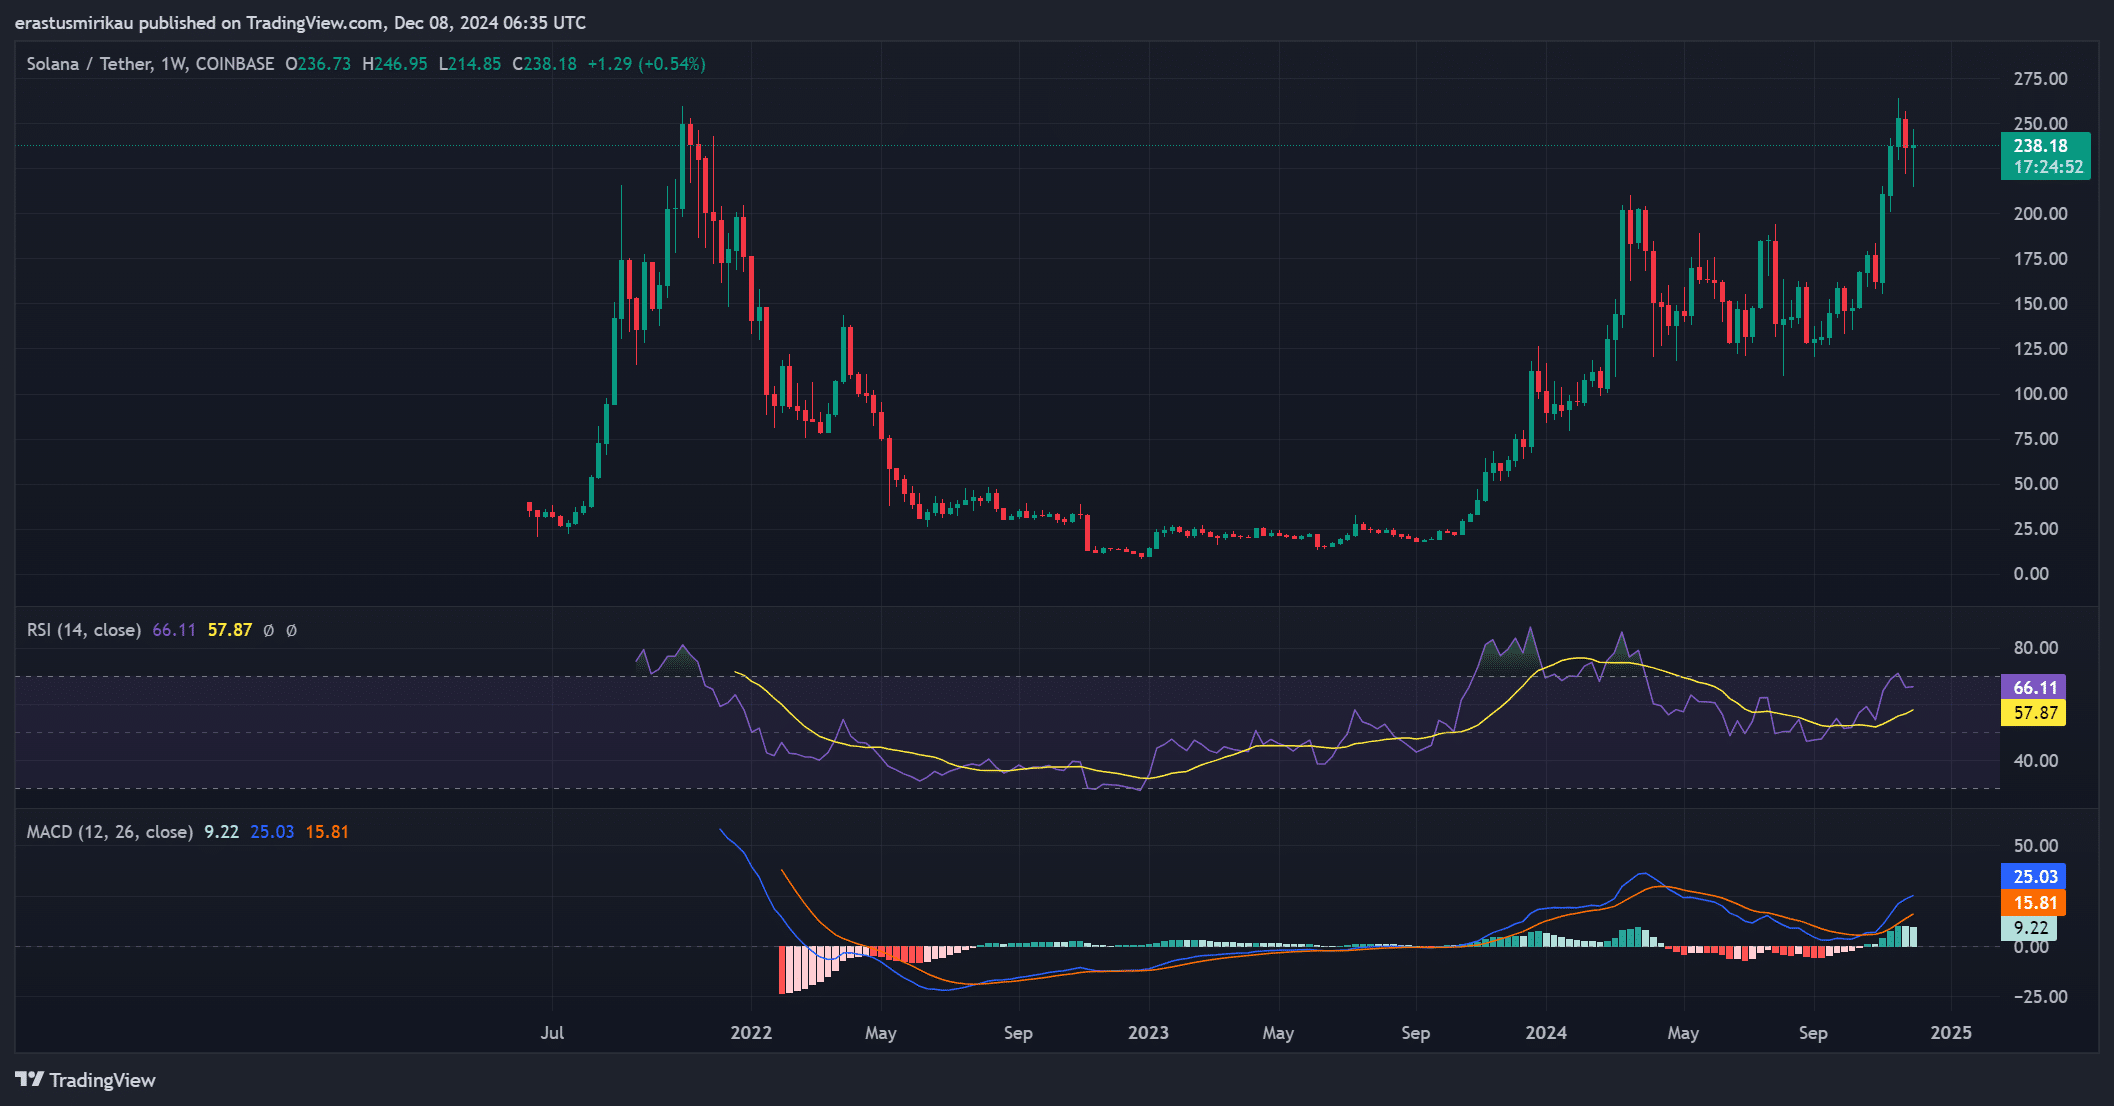Click the purple RSI value 66.11 in legend
Screen dimensions: 2114x1106
coord(174,630)
